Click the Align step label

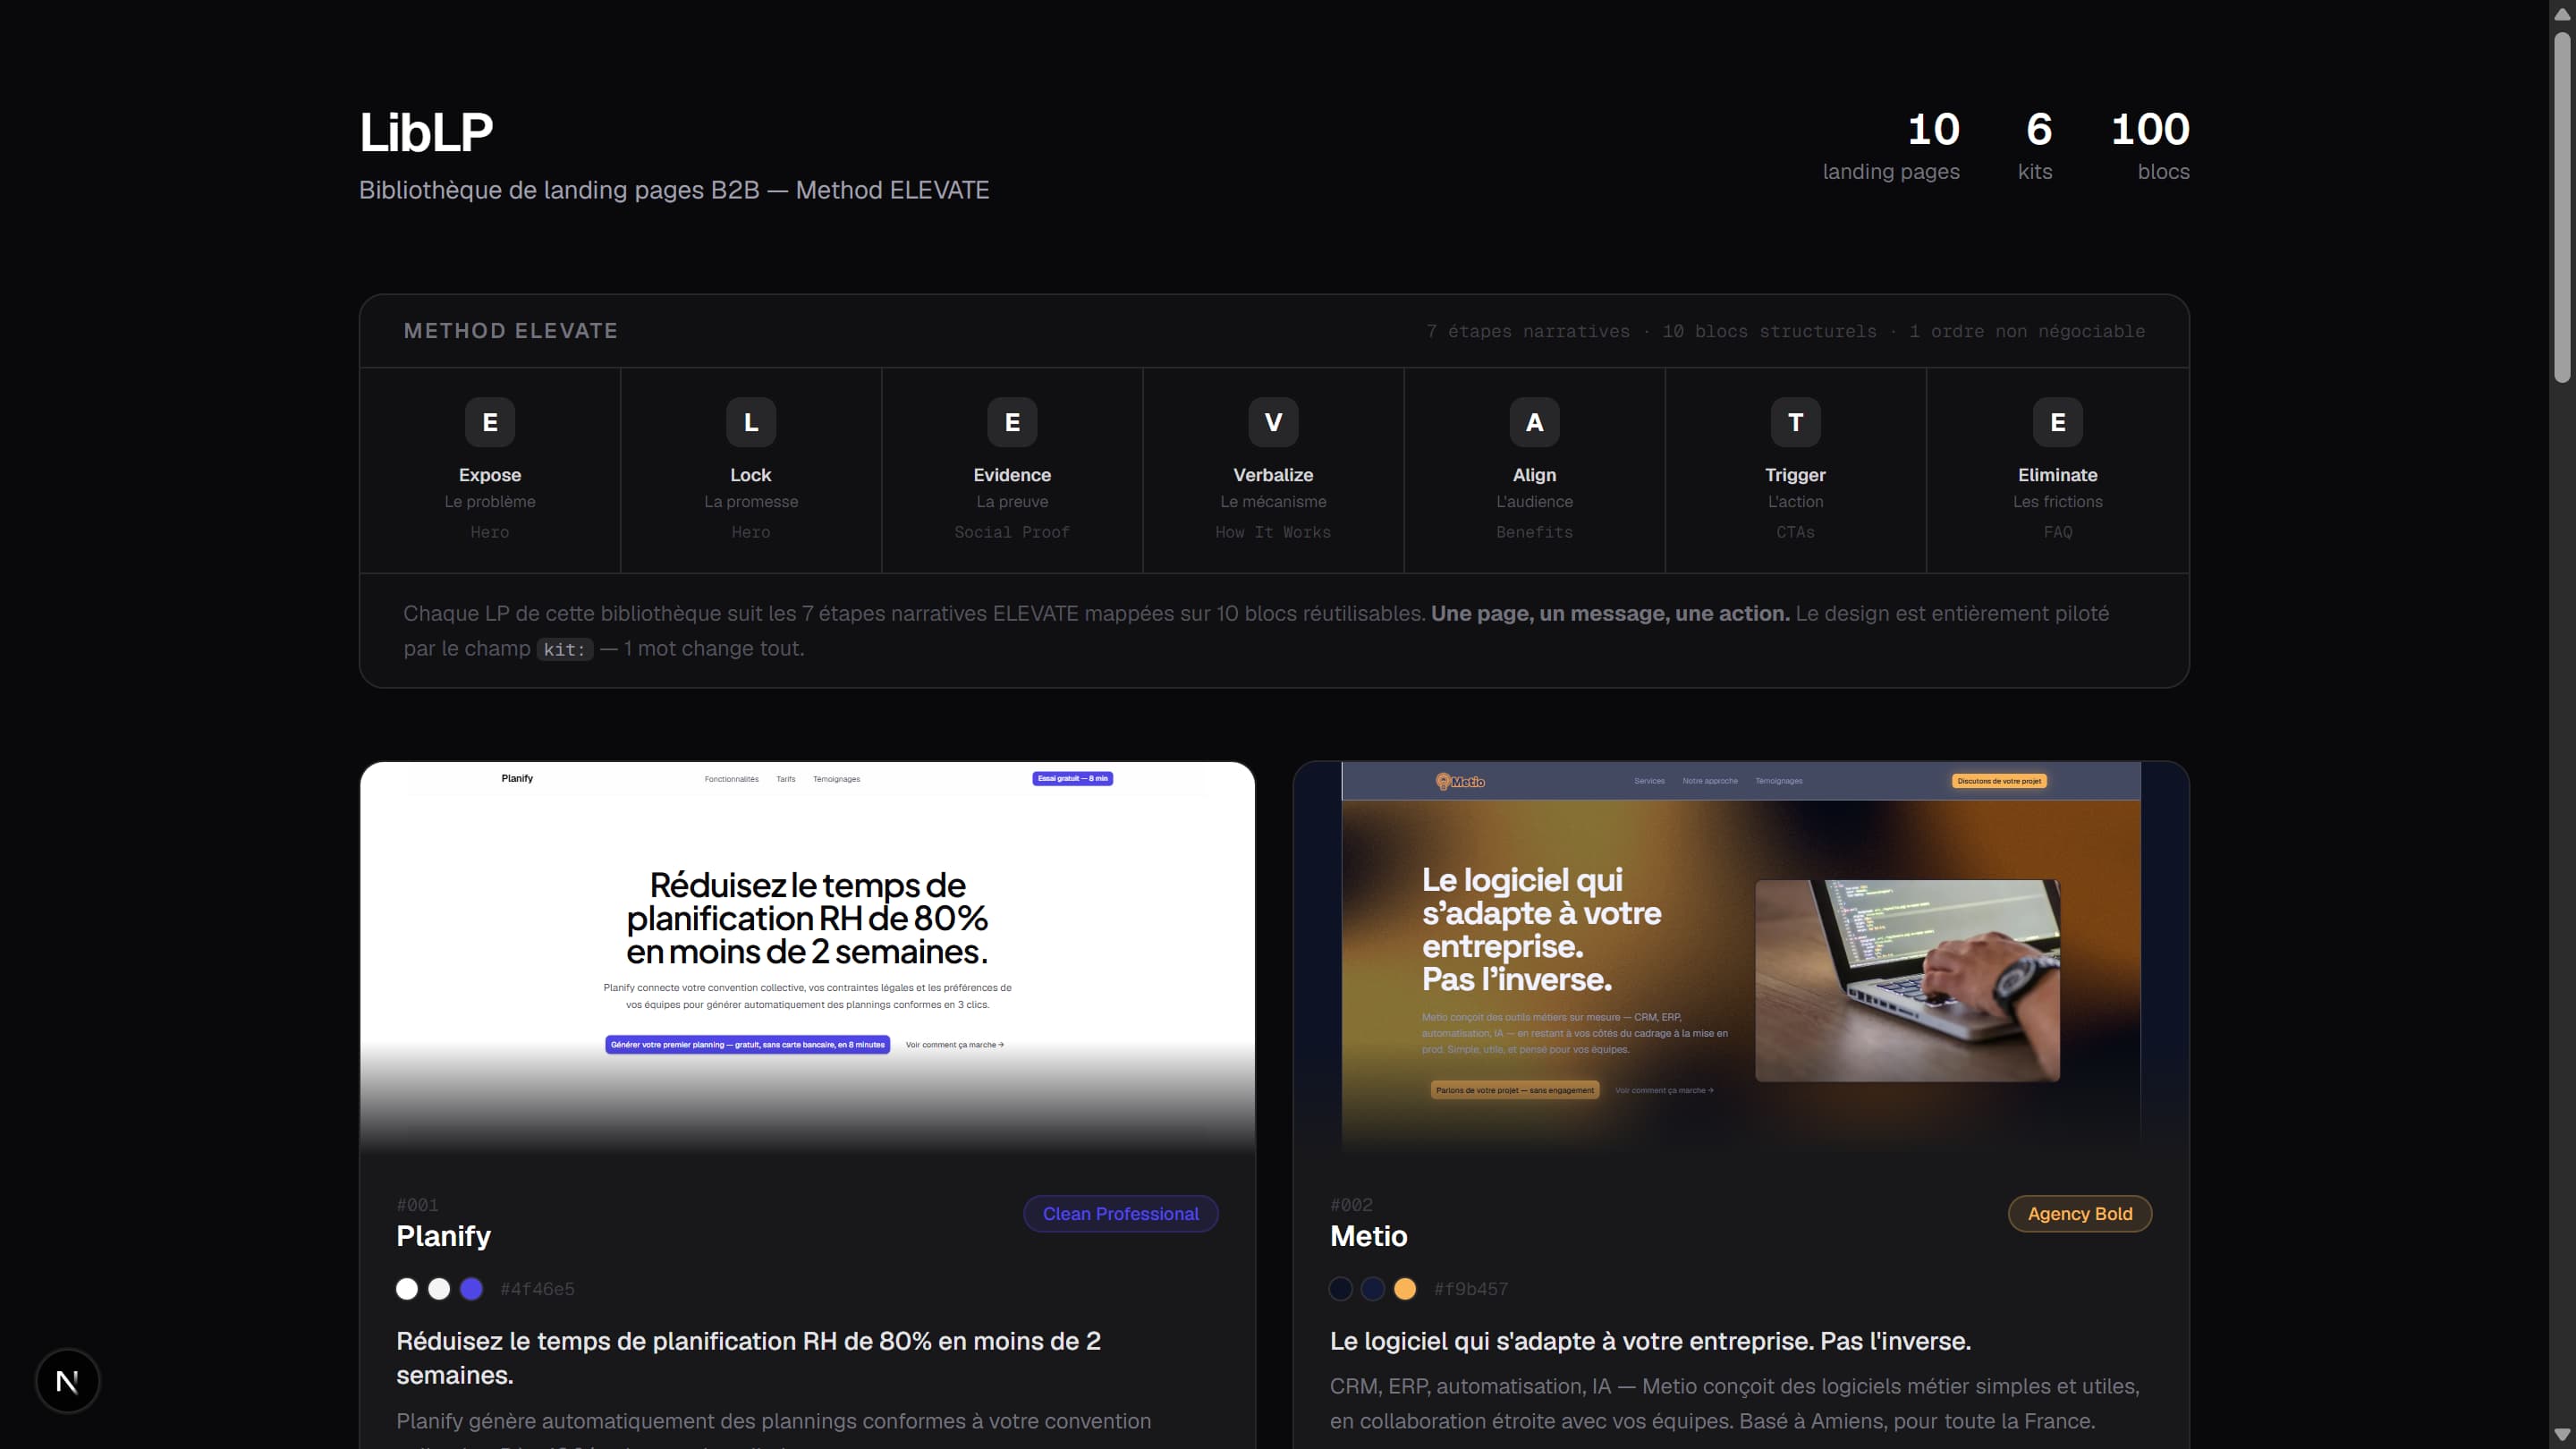[x=1534, y=475]
